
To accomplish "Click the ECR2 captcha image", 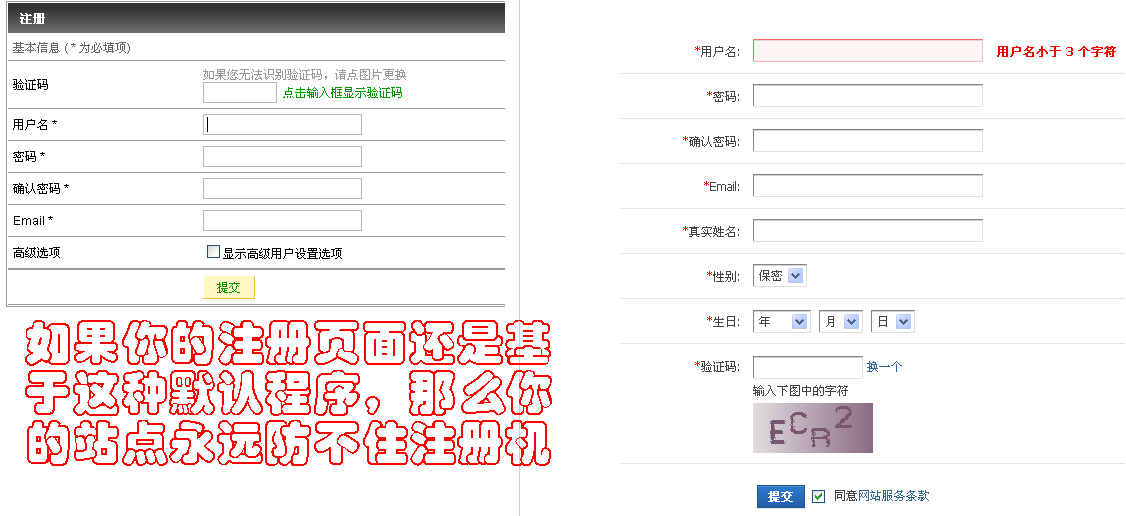I will point(813,428).
